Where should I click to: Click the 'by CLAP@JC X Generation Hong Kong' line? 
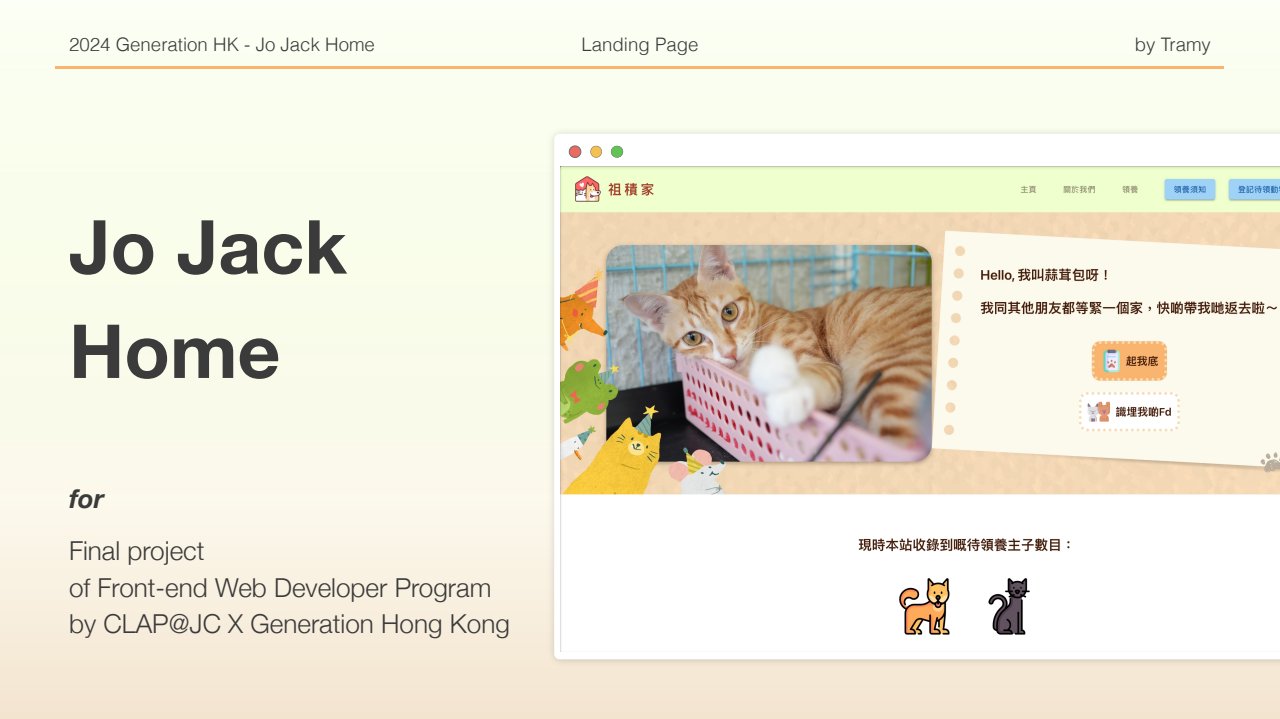(289, 624)
